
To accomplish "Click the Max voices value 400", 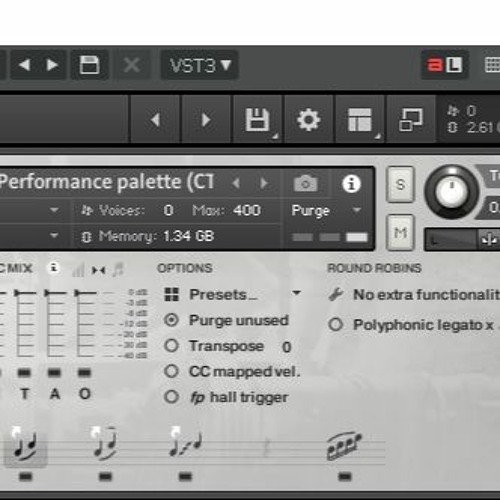I will [247, 210].
